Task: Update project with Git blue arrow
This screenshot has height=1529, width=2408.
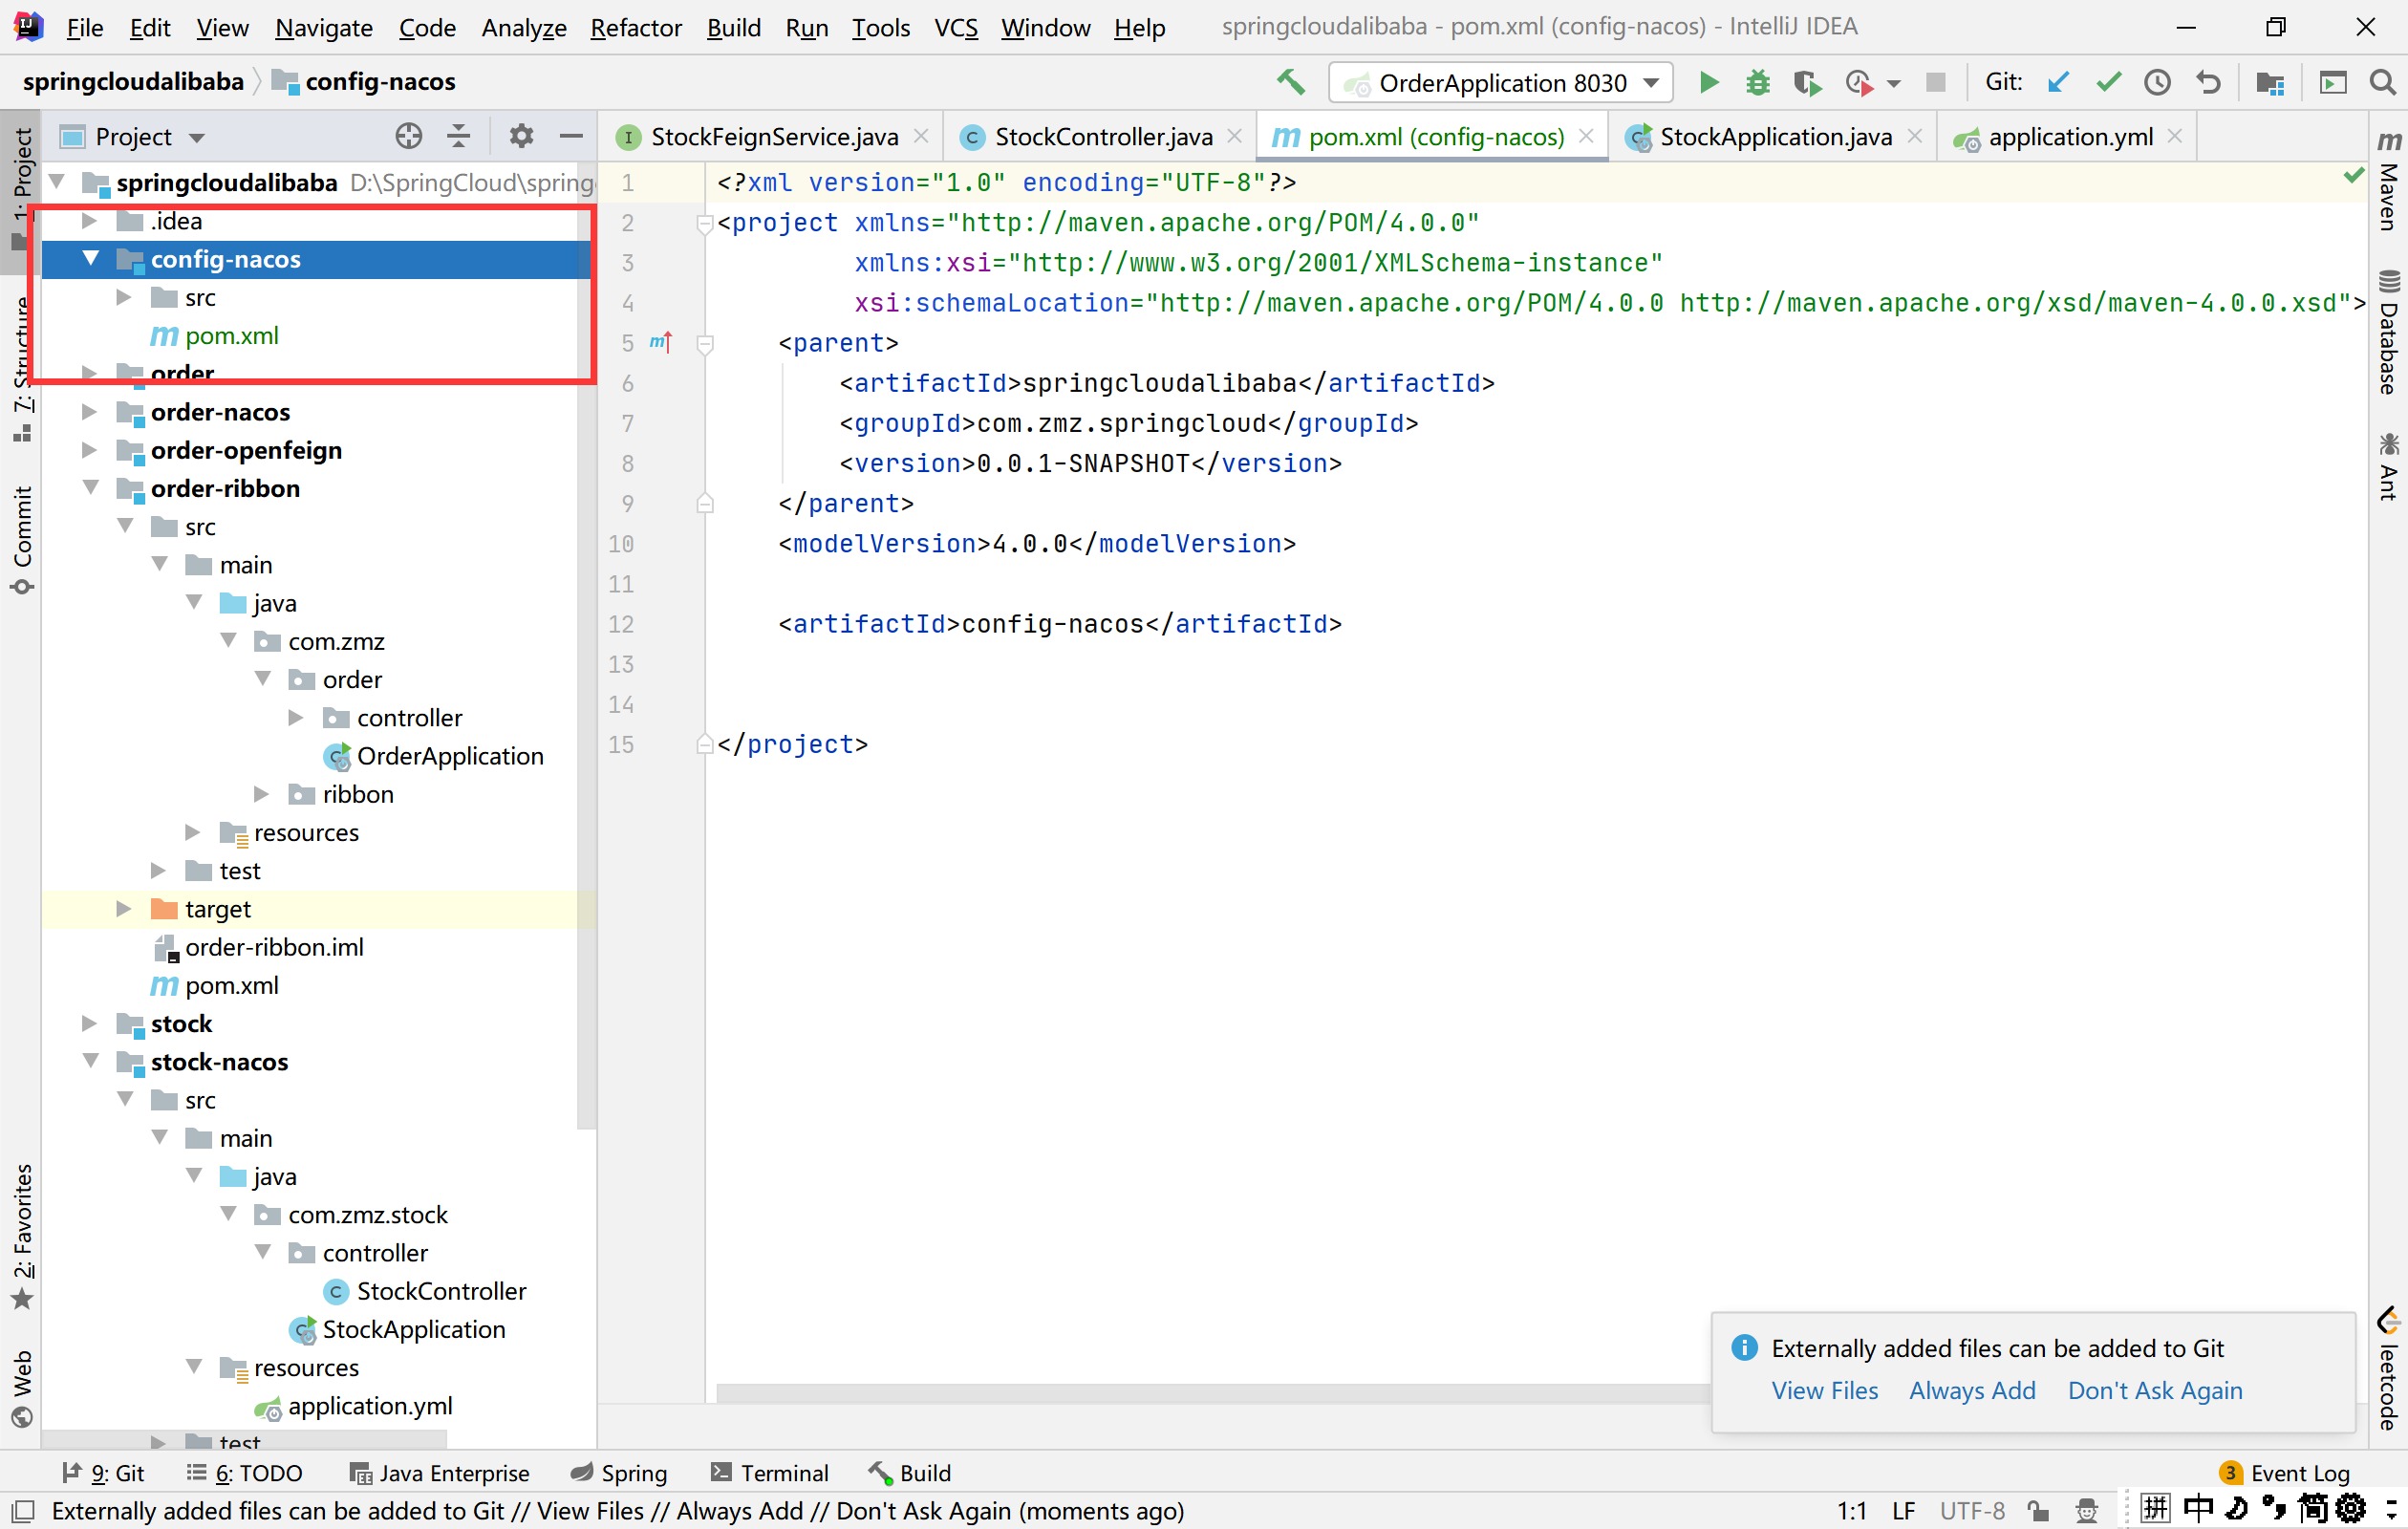Action: tap(2058, 82)
